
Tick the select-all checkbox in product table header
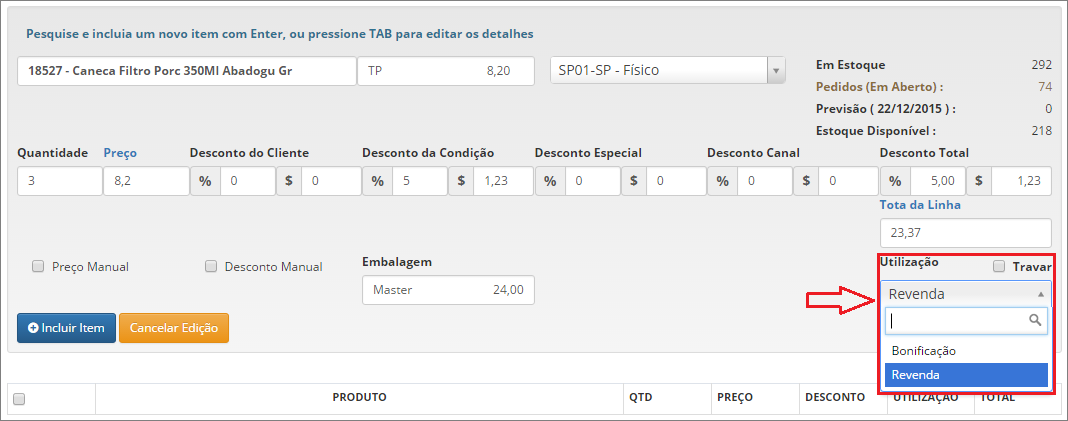tap(19, 399)
